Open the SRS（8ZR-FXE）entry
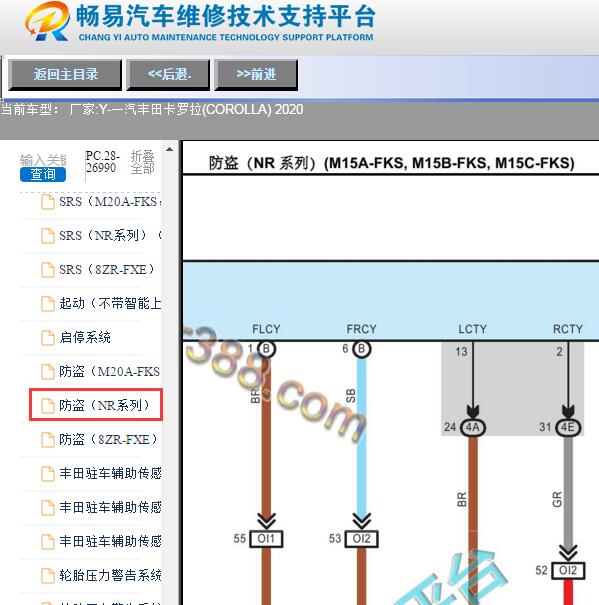 tap(107, 269)
